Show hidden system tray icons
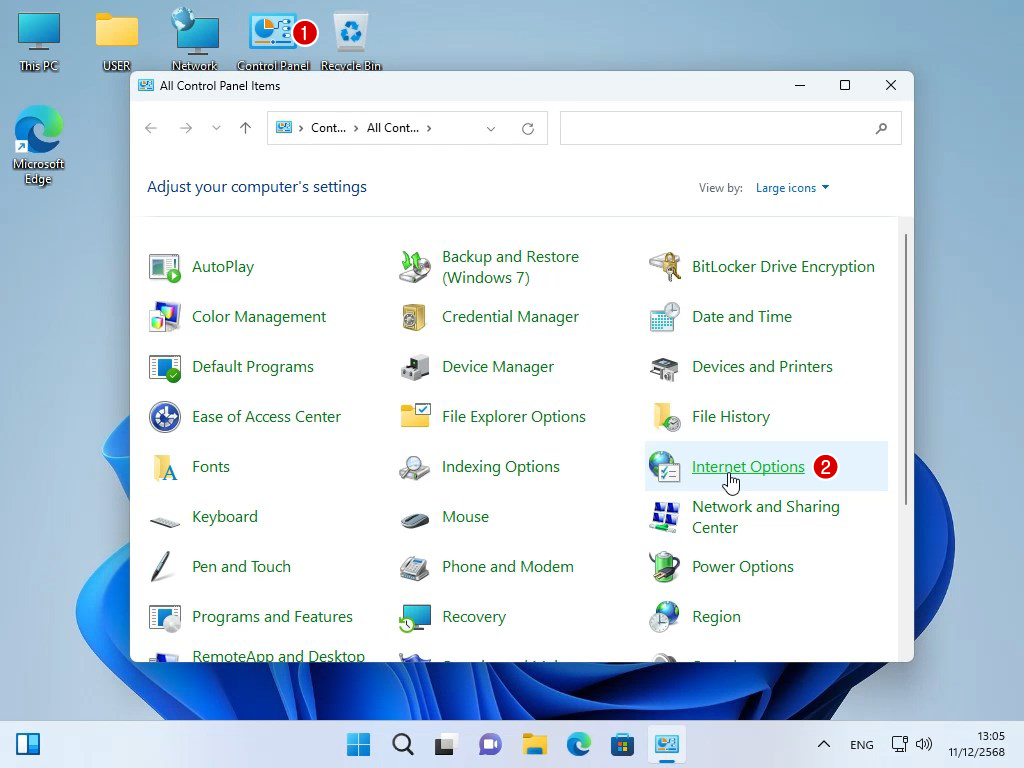 click(823, 744)
